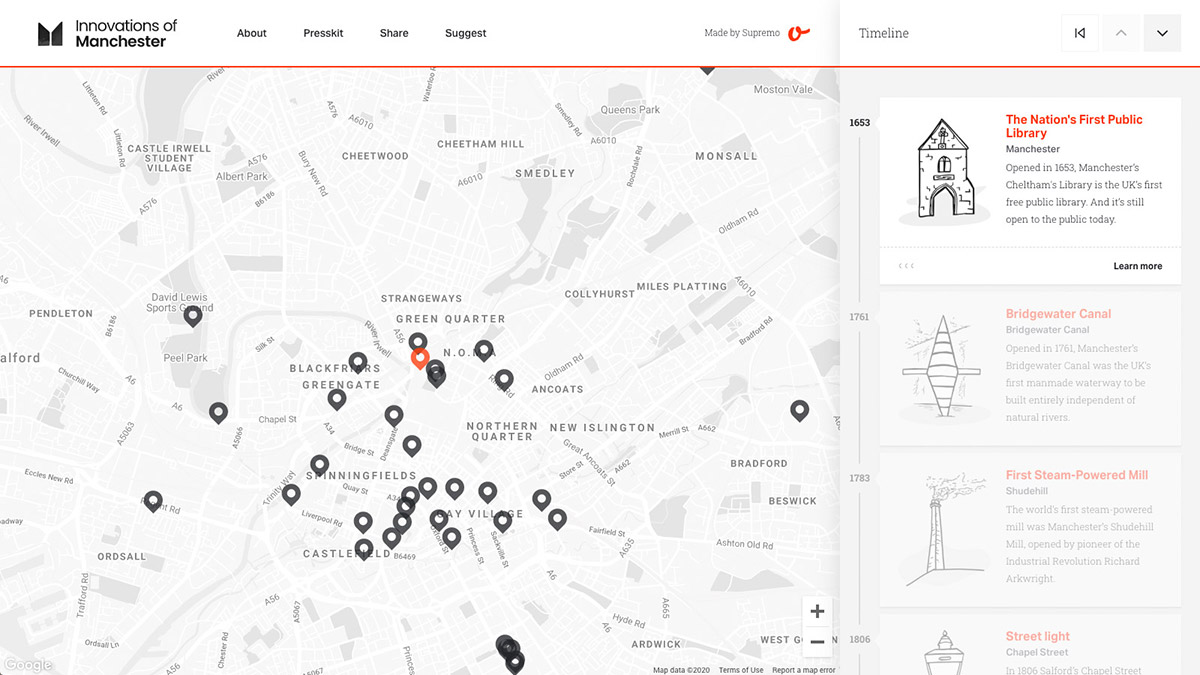The image size is (1200, 675).
Task: Click the map pin on Deansgate road
Action: [x=394, y=415]
